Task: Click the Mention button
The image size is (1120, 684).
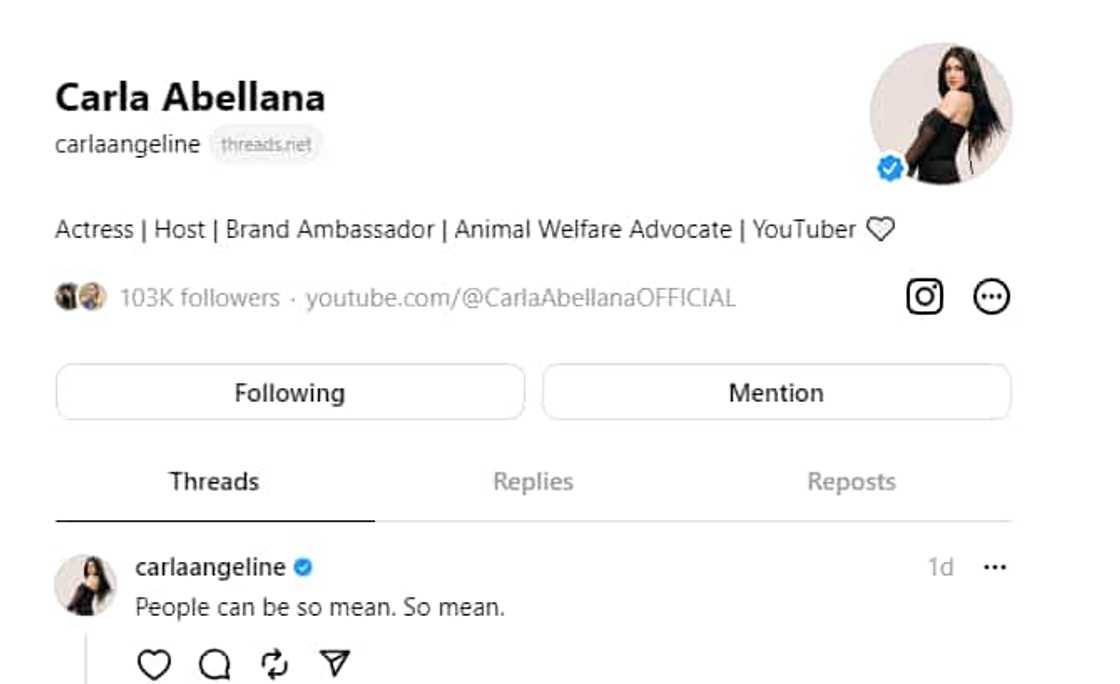Action: [x=776, y=392]
